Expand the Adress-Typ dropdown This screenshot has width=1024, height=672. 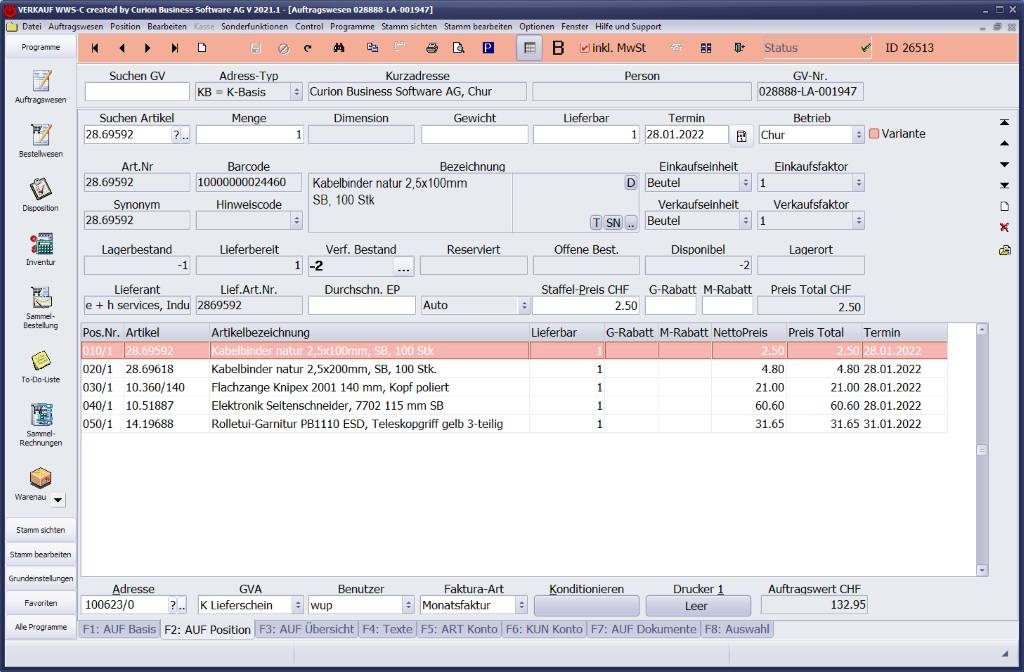click(296, 92)
